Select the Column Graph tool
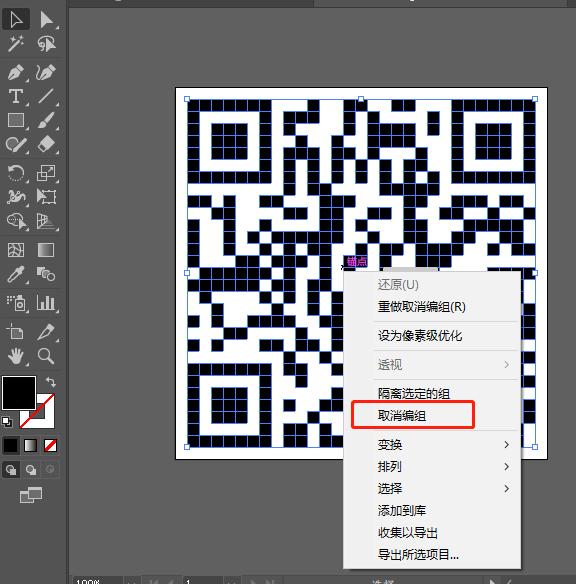 pos(46,303)
